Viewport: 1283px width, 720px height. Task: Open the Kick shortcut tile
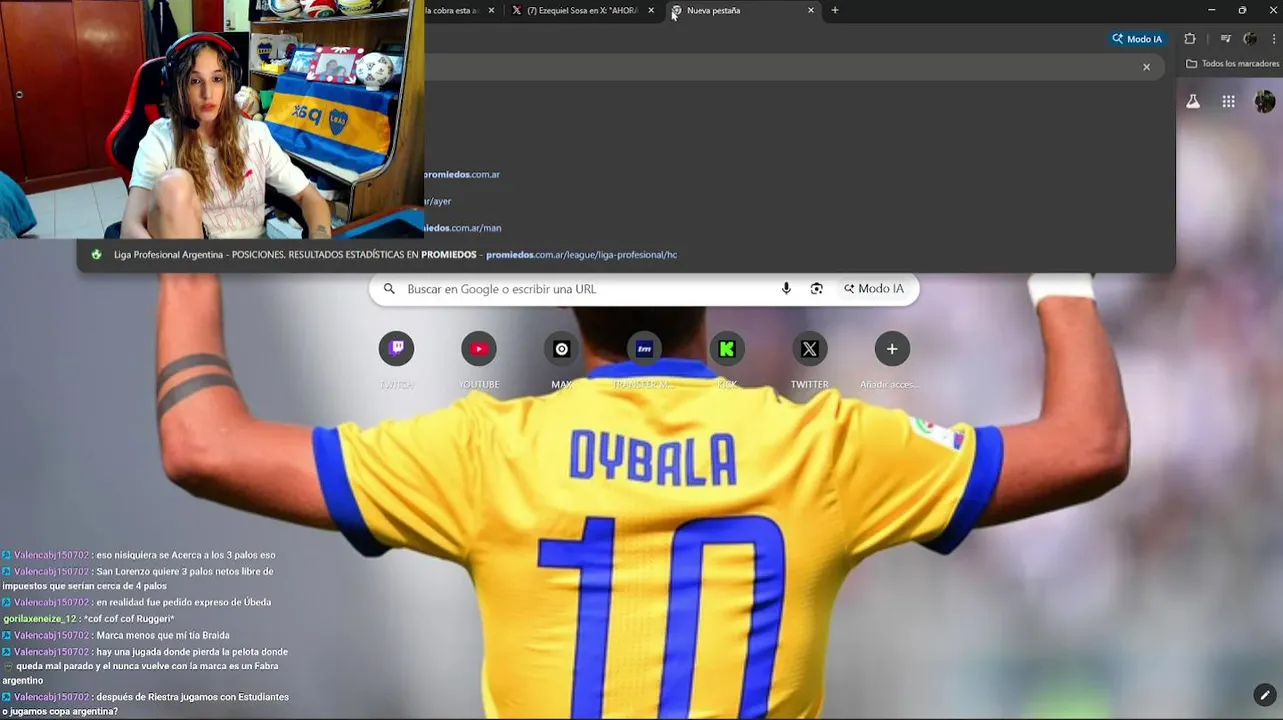click(x=727, y=349)
